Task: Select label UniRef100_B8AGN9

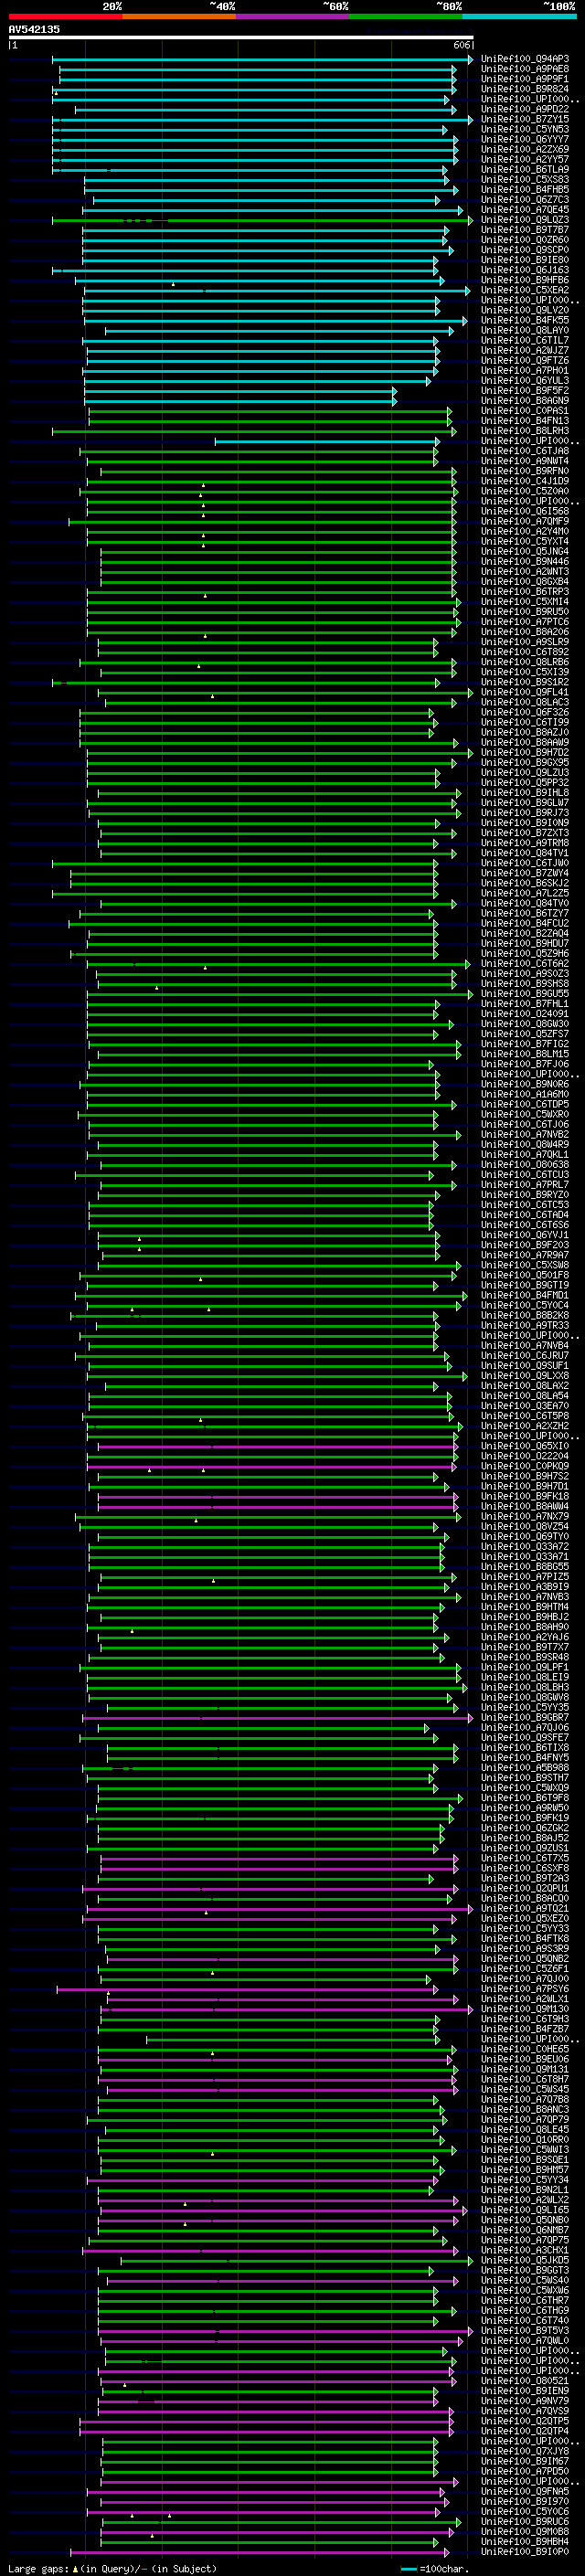Action: (x=525, y=401)
